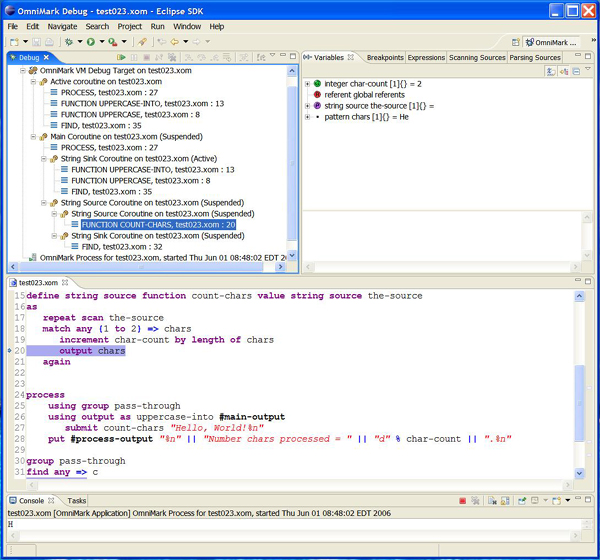Click the Search flashlight toolbar icon
Image resolution: width=600 pixels, height=560 pixels.
(142, 42)
